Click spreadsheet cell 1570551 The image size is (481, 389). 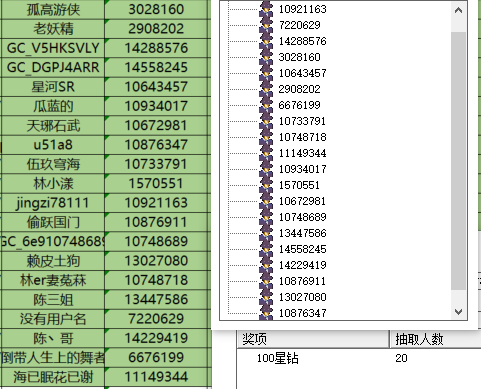tap(156, 183)
